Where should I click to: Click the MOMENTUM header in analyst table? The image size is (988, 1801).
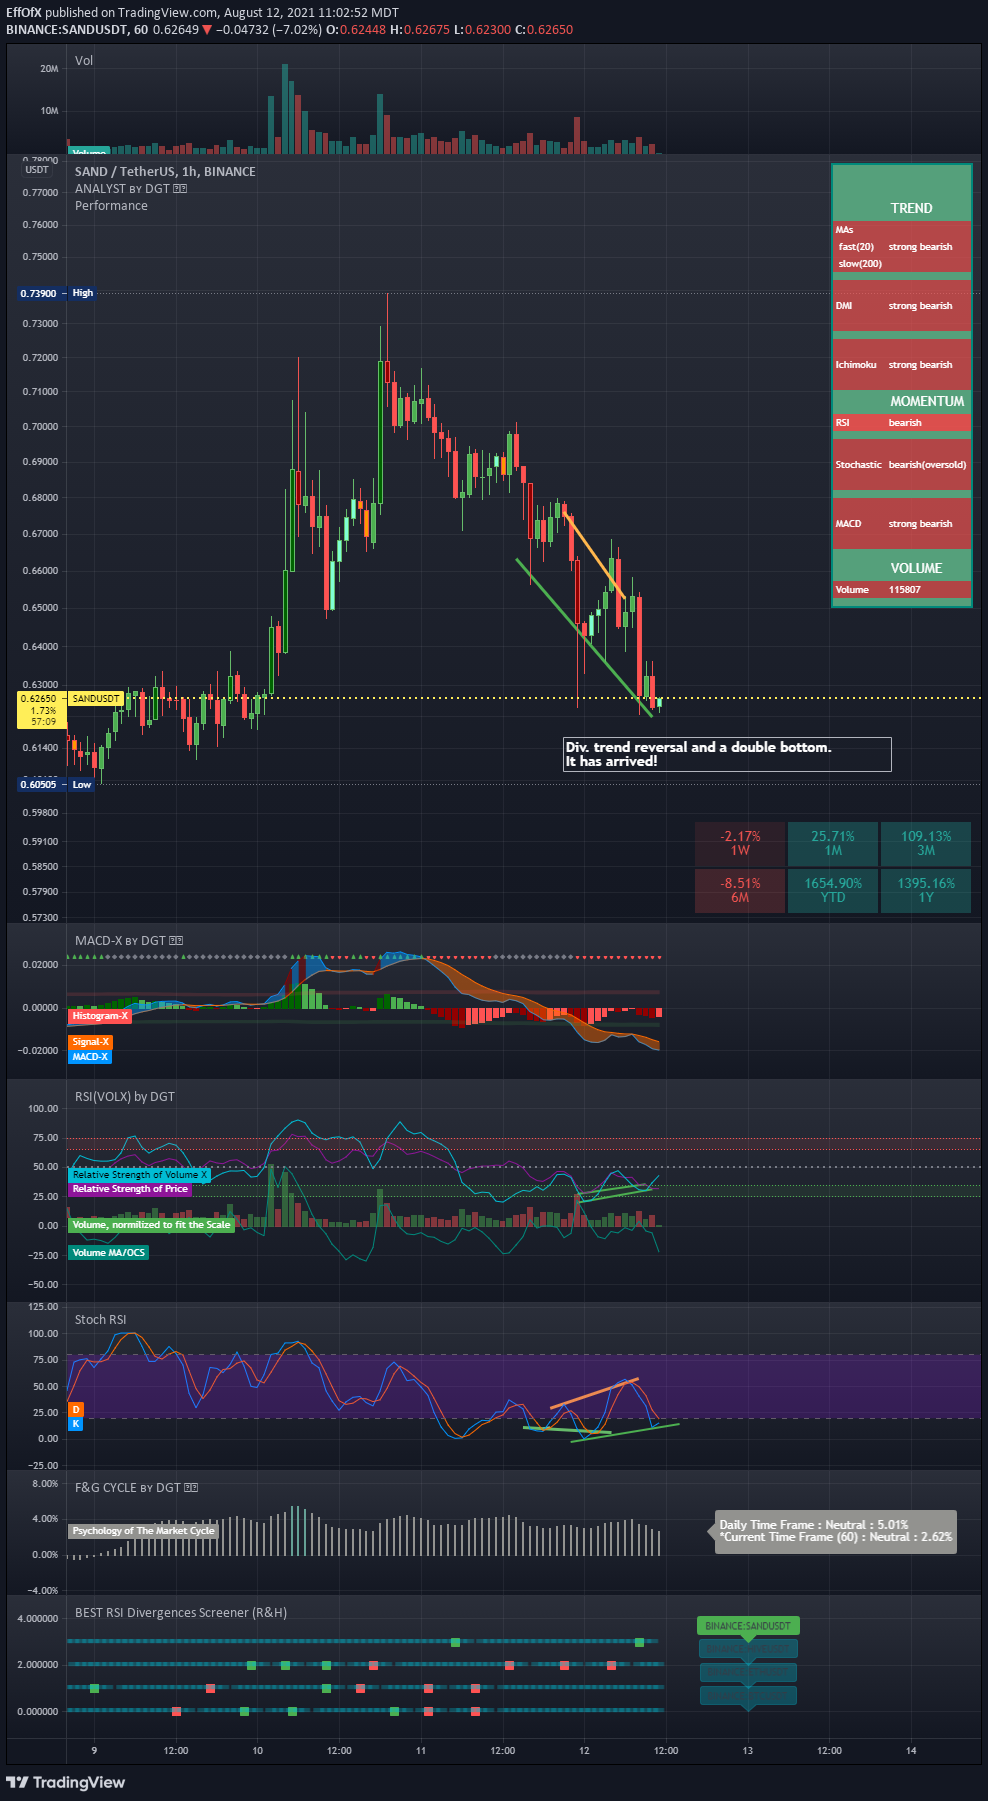click(902, 401)
